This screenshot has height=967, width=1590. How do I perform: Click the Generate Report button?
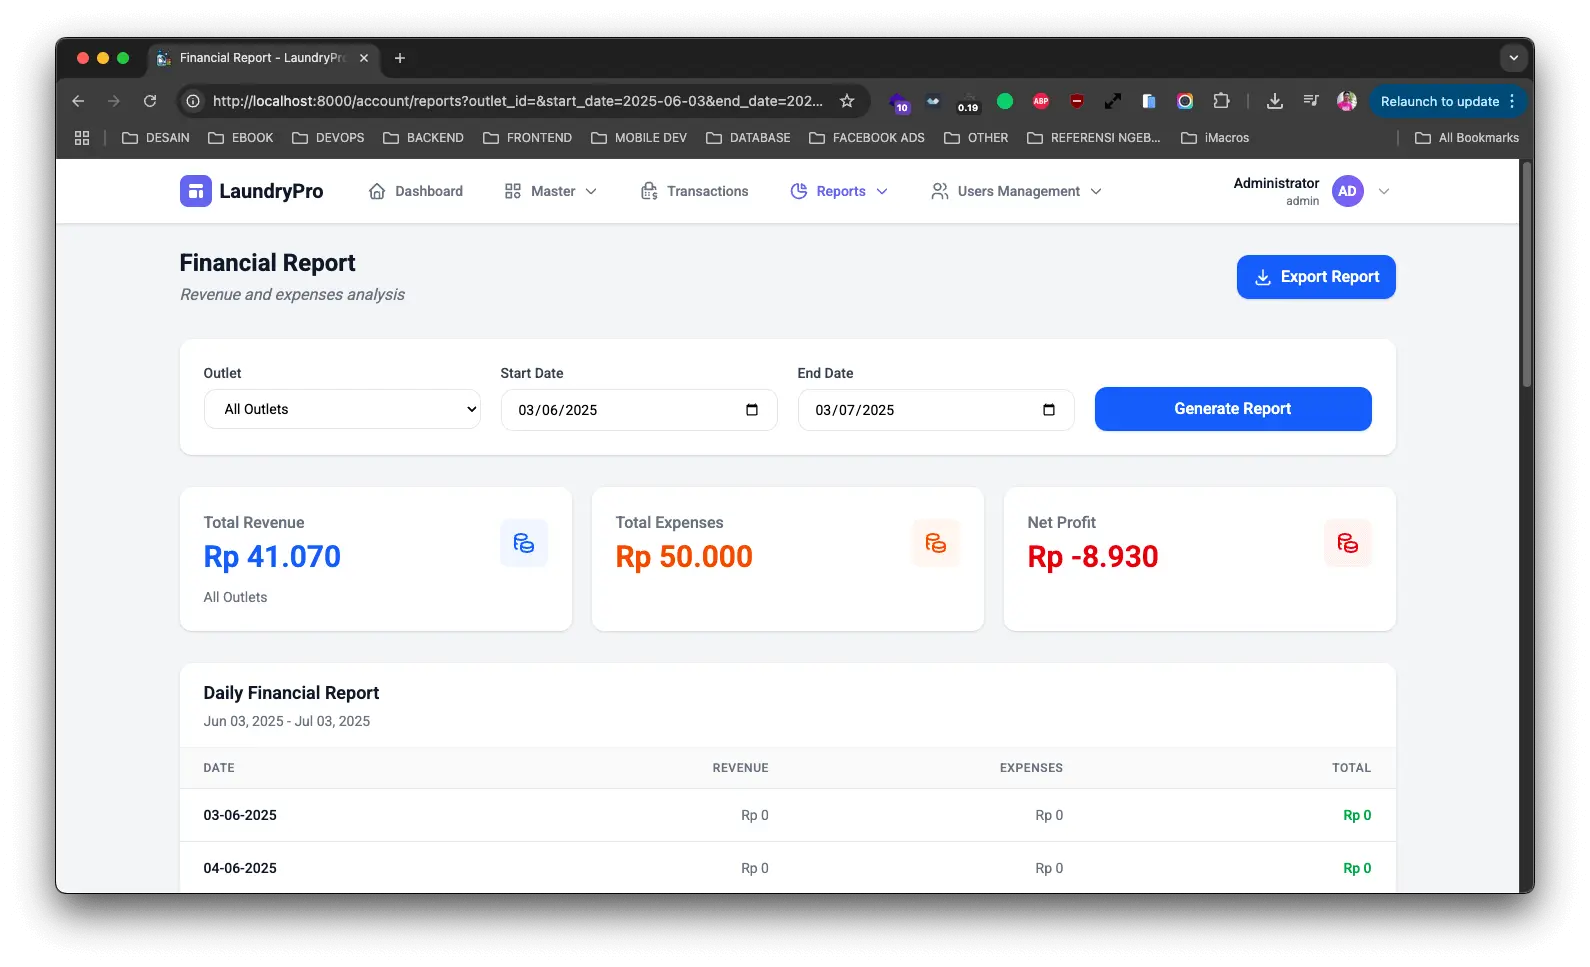[1232, 409]
